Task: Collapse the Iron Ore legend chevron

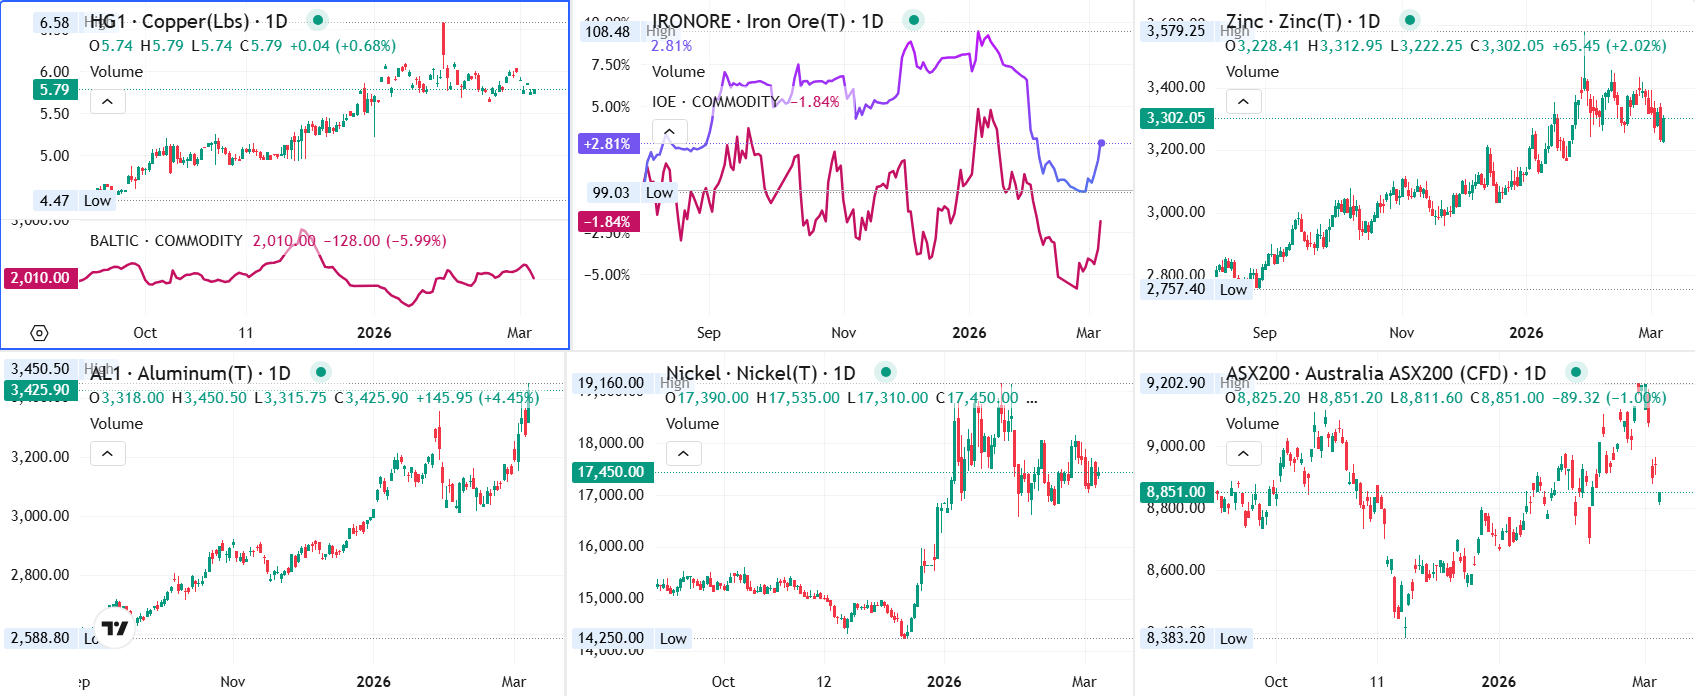Action: [669, 131]
